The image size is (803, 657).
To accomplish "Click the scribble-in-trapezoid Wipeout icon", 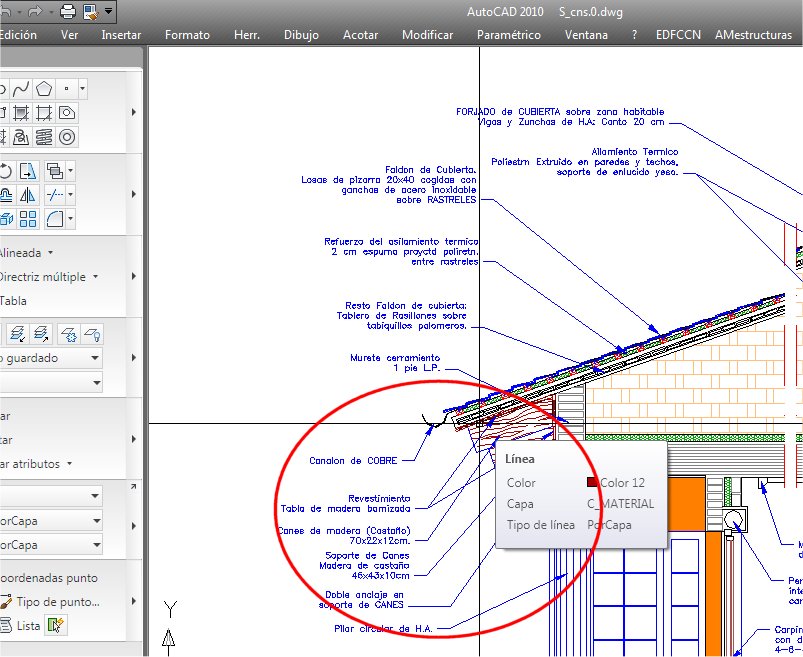I will (21, 137).
